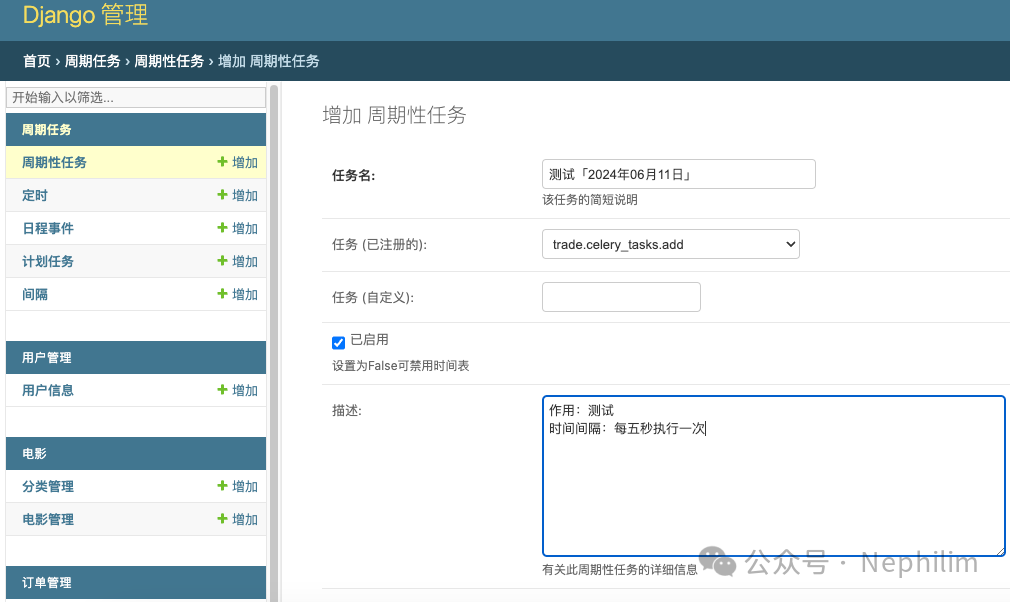Select 定时 in the sidebar

tap(35, 195)
